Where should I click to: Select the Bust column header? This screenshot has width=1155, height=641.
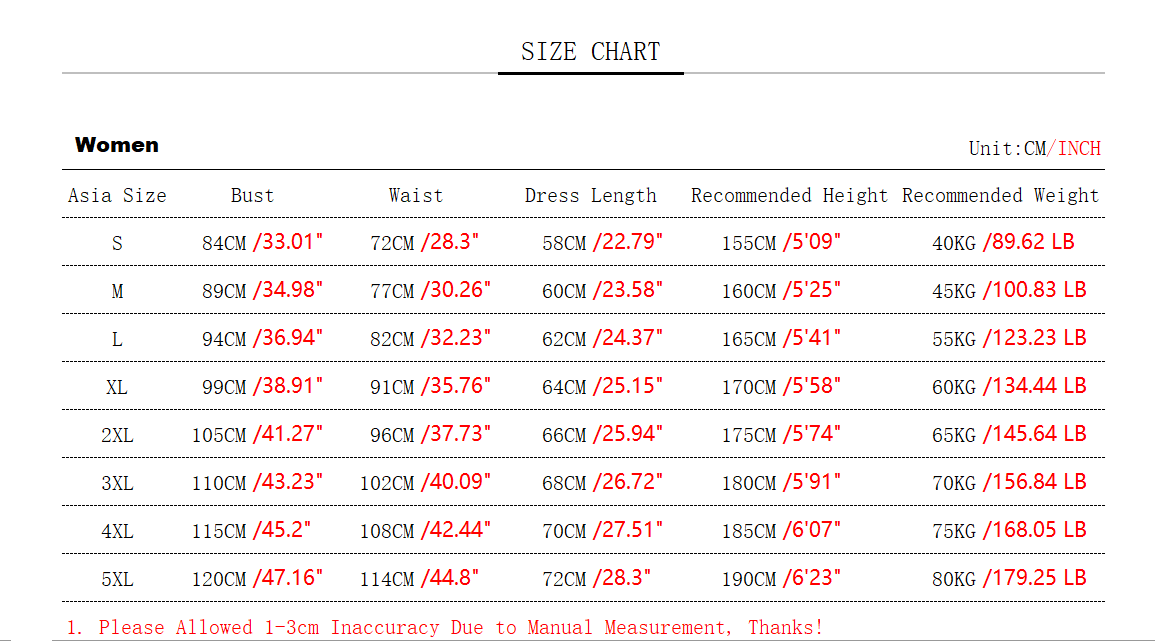click(x=252, y=196)
